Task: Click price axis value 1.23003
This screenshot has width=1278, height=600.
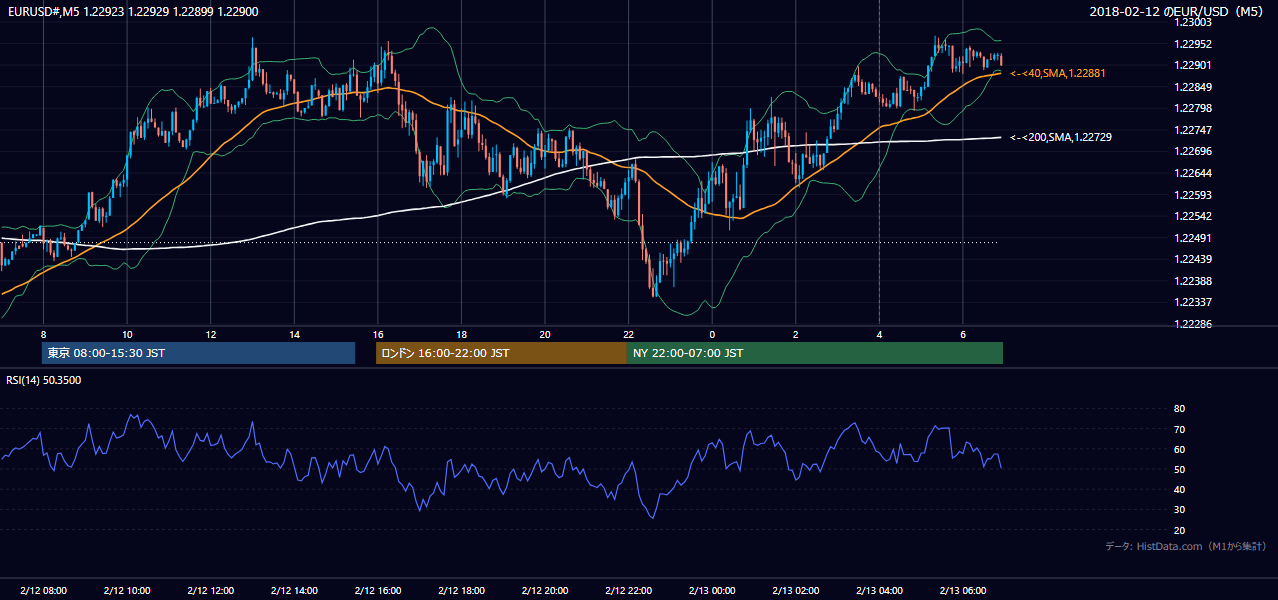Action: point(1192,23)
